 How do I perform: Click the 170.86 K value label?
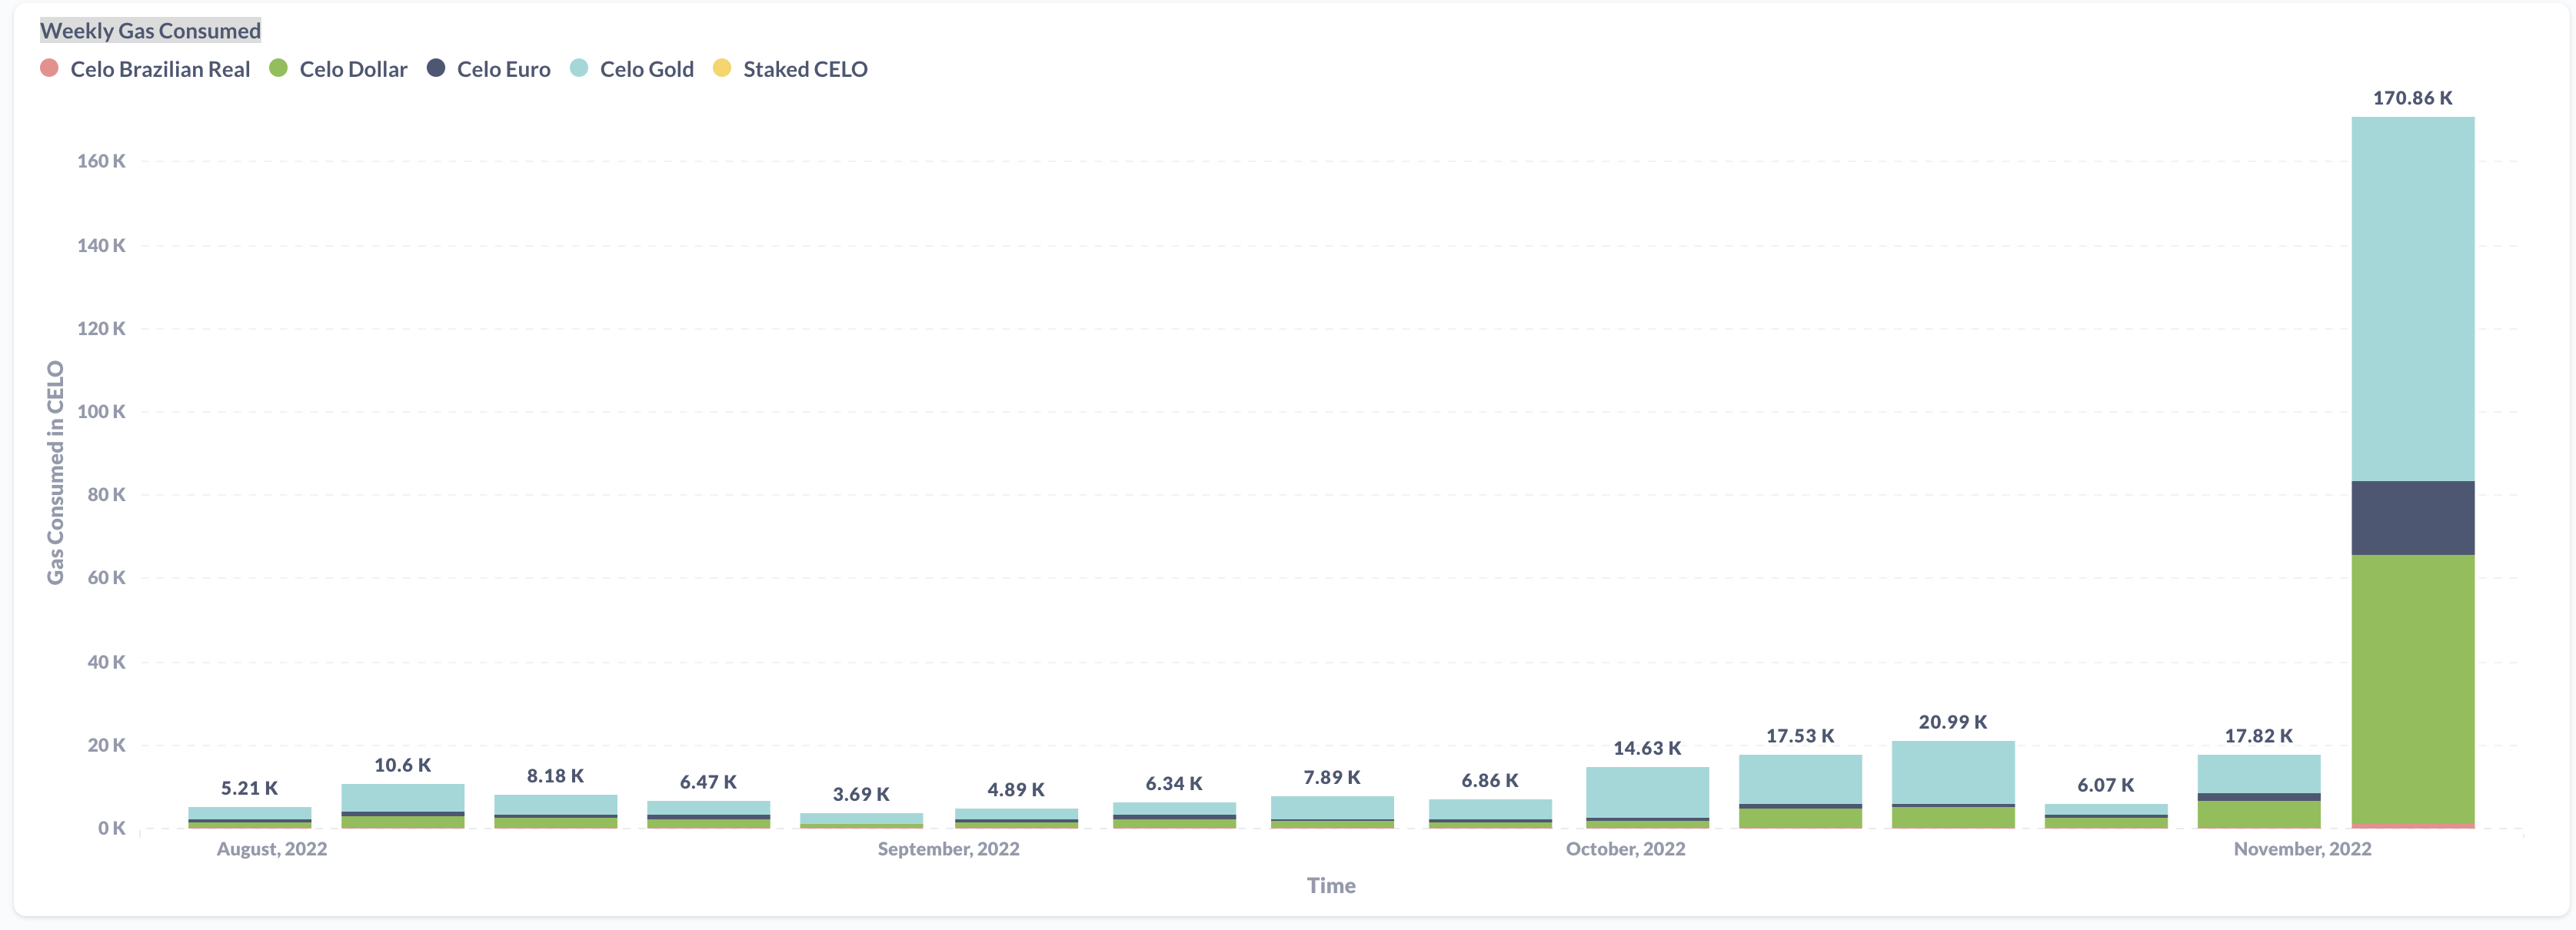click(x=2412, y=98)
